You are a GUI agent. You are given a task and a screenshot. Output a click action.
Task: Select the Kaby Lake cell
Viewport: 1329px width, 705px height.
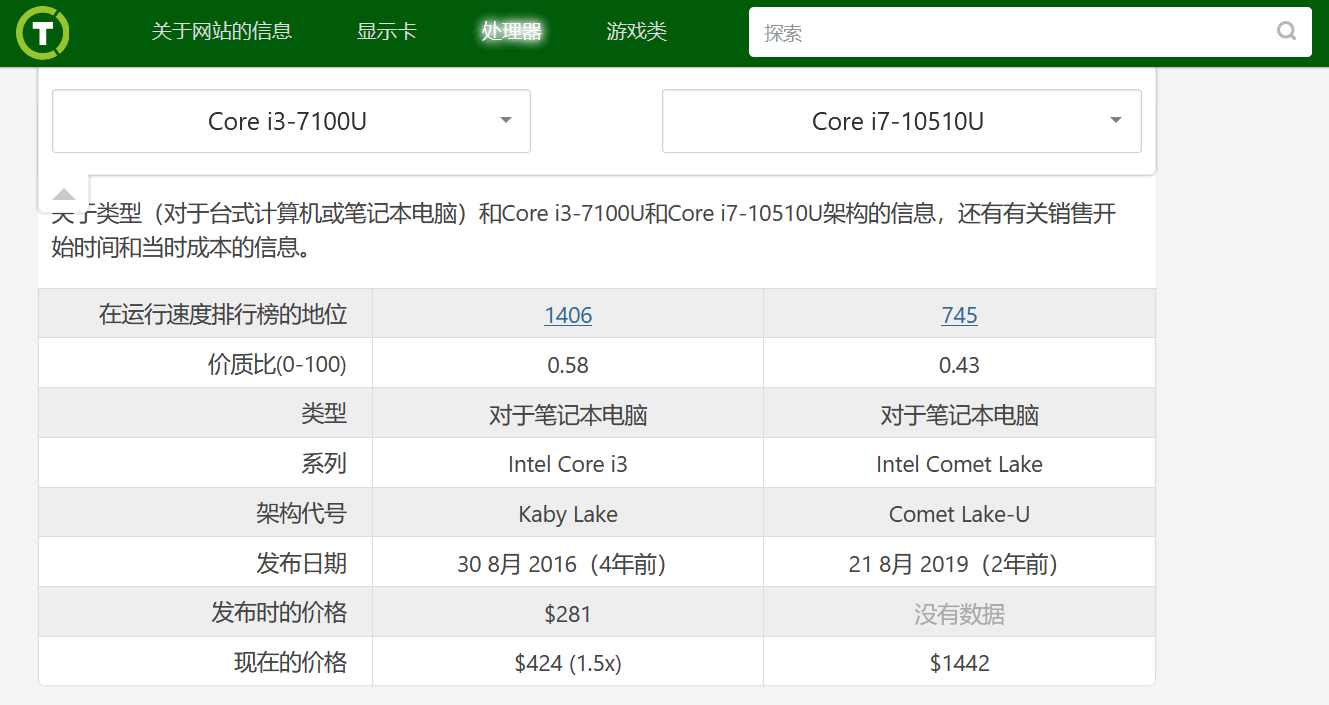(568, 514)
